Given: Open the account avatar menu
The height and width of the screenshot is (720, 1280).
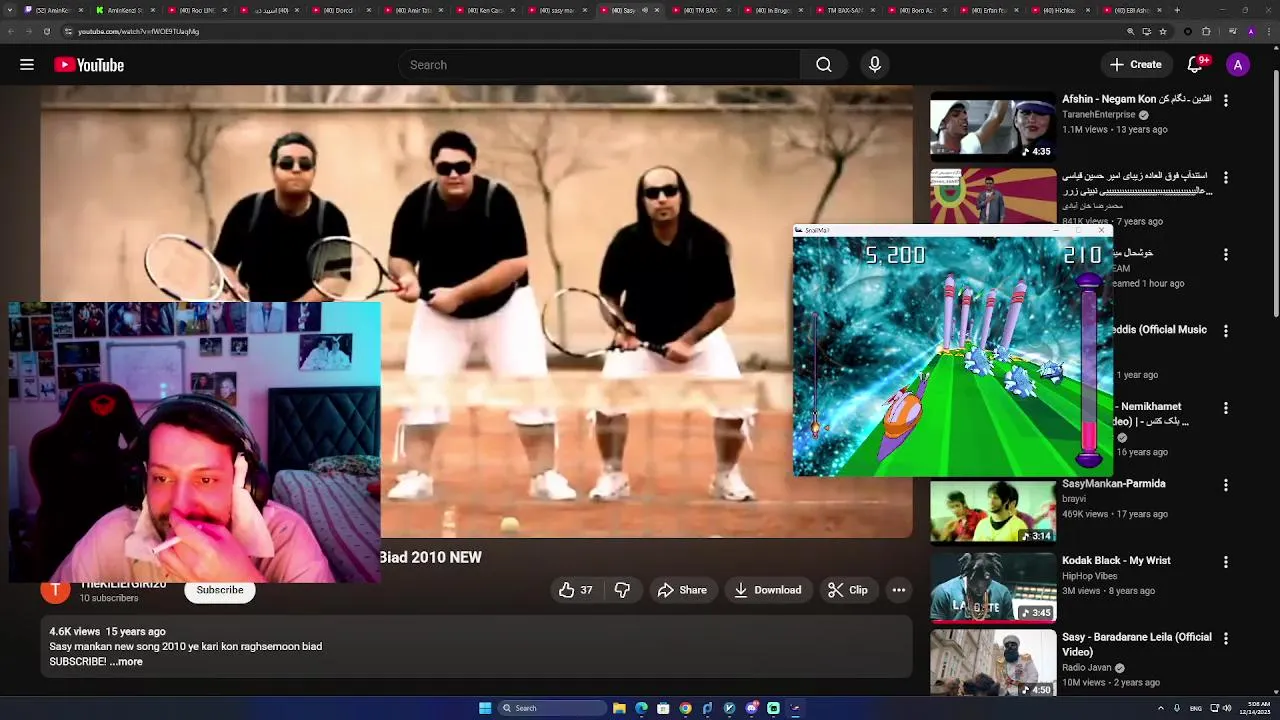Looking at the screenshot, I should [1238, 65].
